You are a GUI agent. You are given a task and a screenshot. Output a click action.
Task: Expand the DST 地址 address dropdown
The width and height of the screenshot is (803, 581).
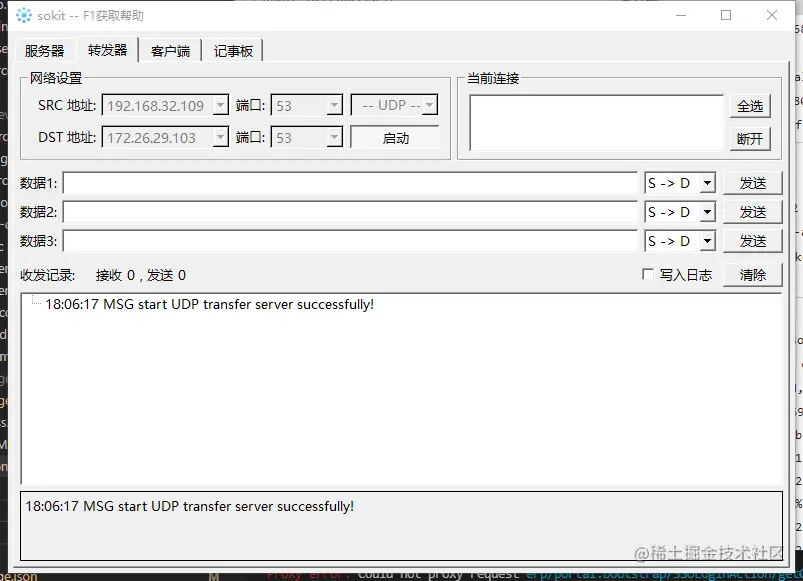click(221, 136)
